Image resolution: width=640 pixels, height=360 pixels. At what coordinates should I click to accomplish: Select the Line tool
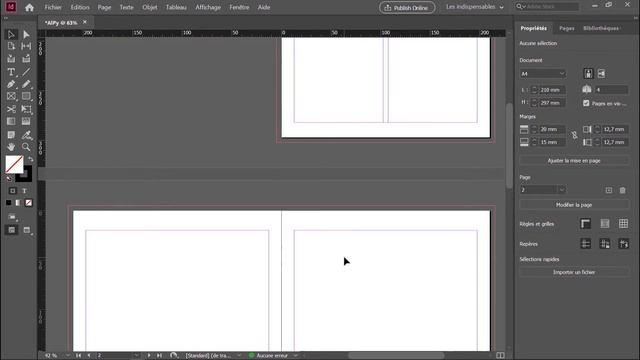click(x=26, y=72)
